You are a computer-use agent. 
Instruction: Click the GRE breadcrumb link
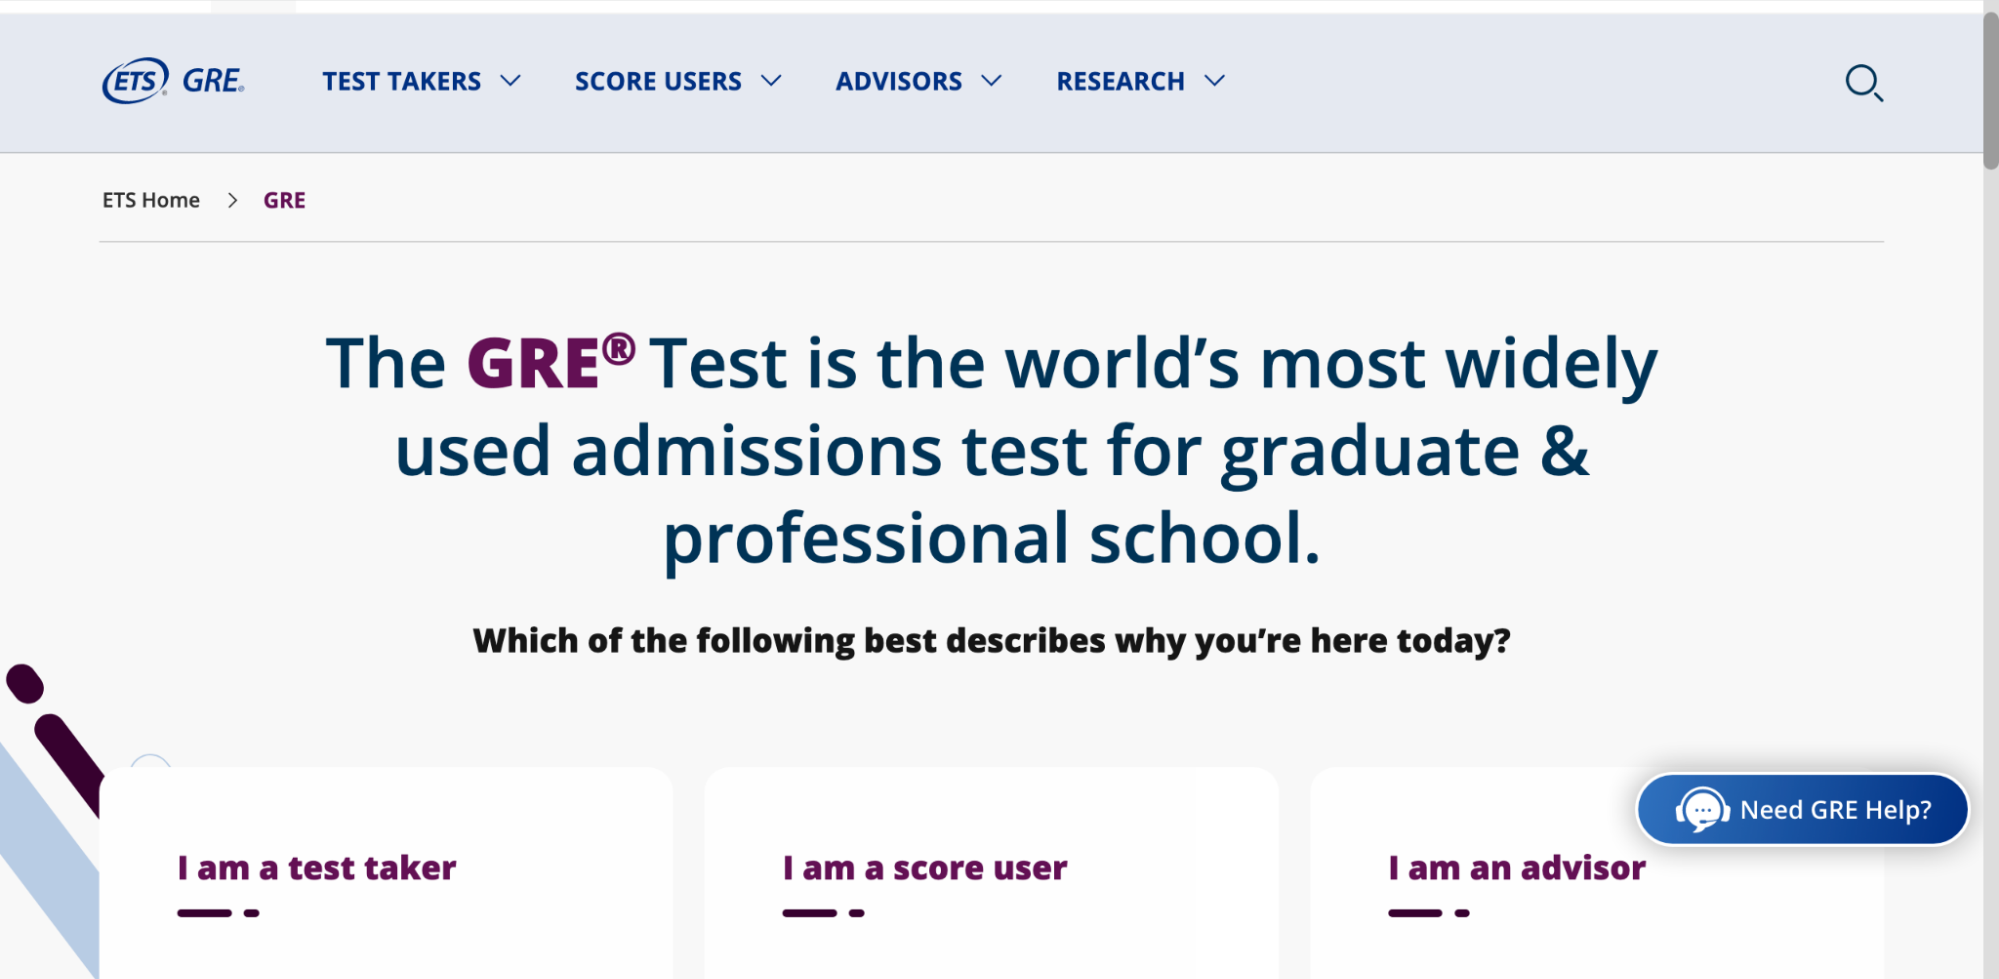pyautogui.click(x=284, y=201)
